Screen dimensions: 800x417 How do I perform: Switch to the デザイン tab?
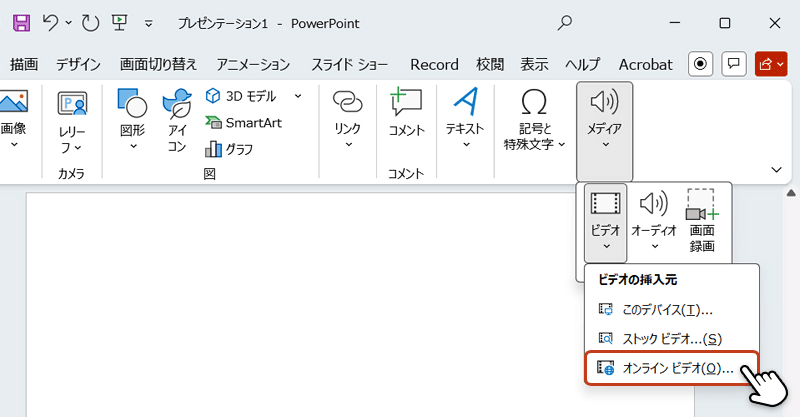(x=78, y=64)
